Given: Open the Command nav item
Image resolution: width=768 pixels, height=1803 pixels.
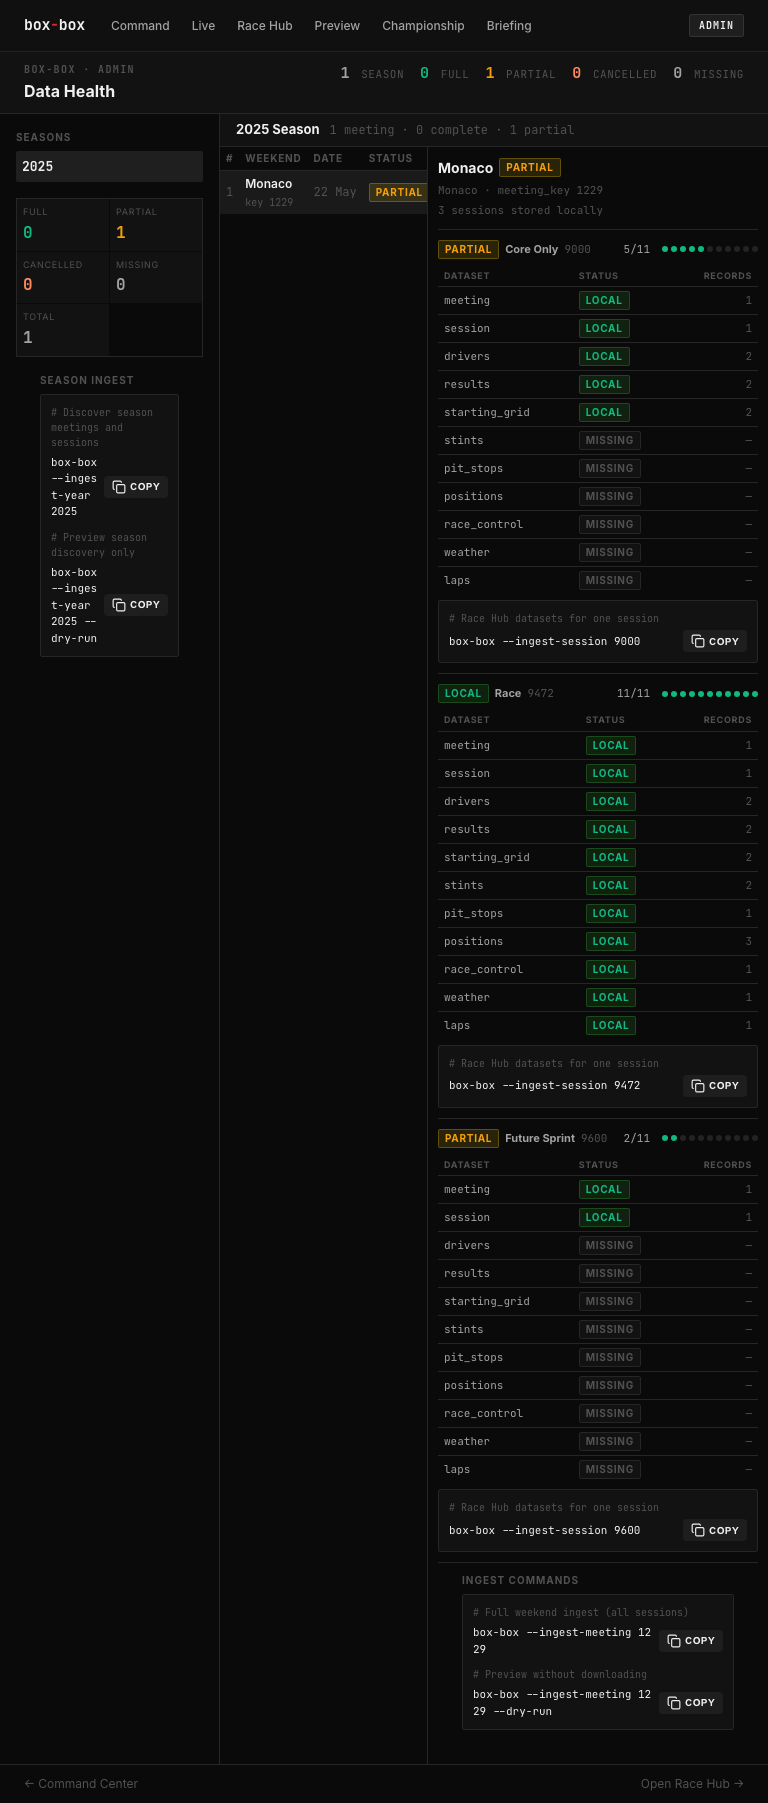Looking at the screenshot, I should point(140,26).
